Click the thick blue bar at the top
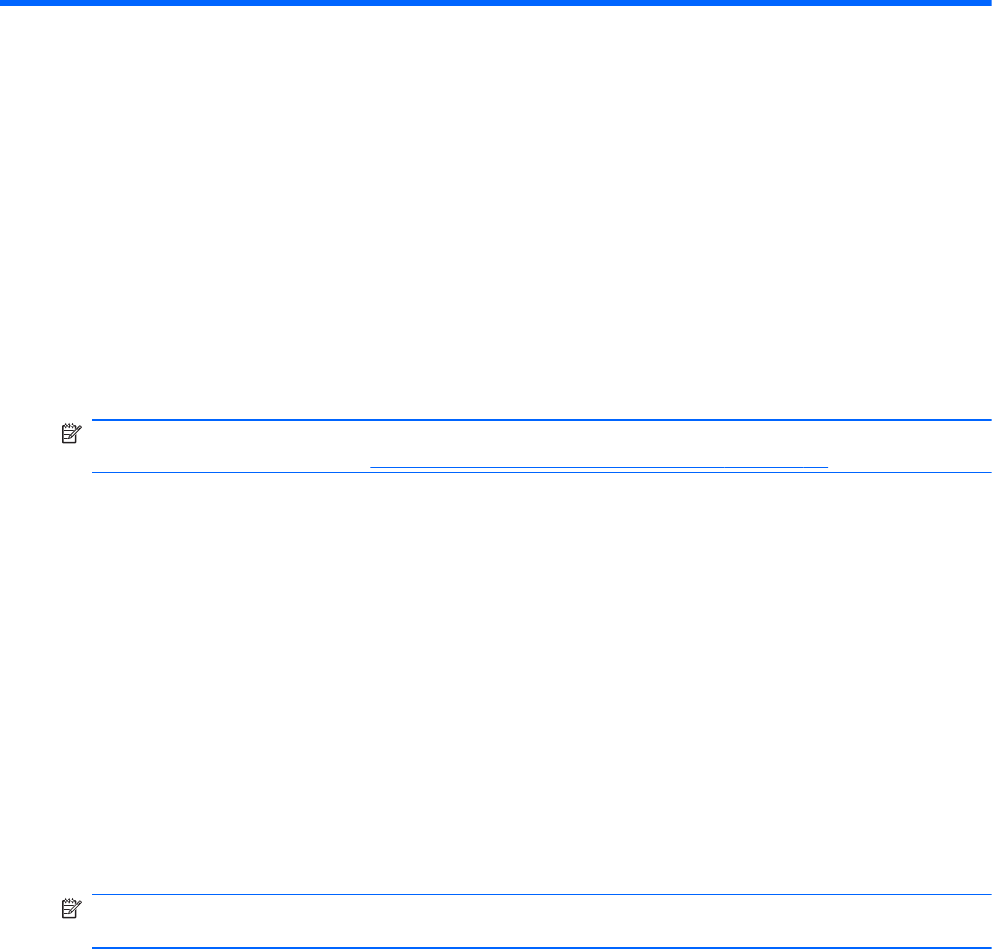 496,4
